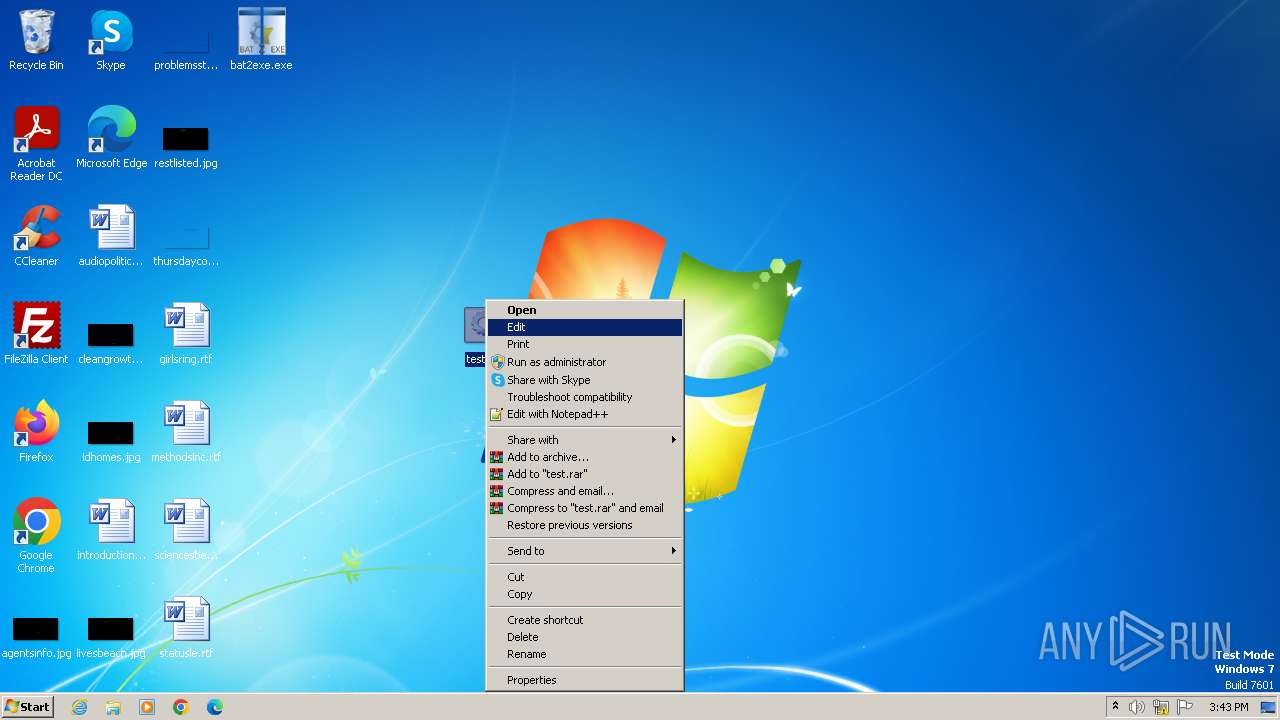Choose Cut in the context menu
This screenshot has height=720, width=1280.
[x=585, y=577]
